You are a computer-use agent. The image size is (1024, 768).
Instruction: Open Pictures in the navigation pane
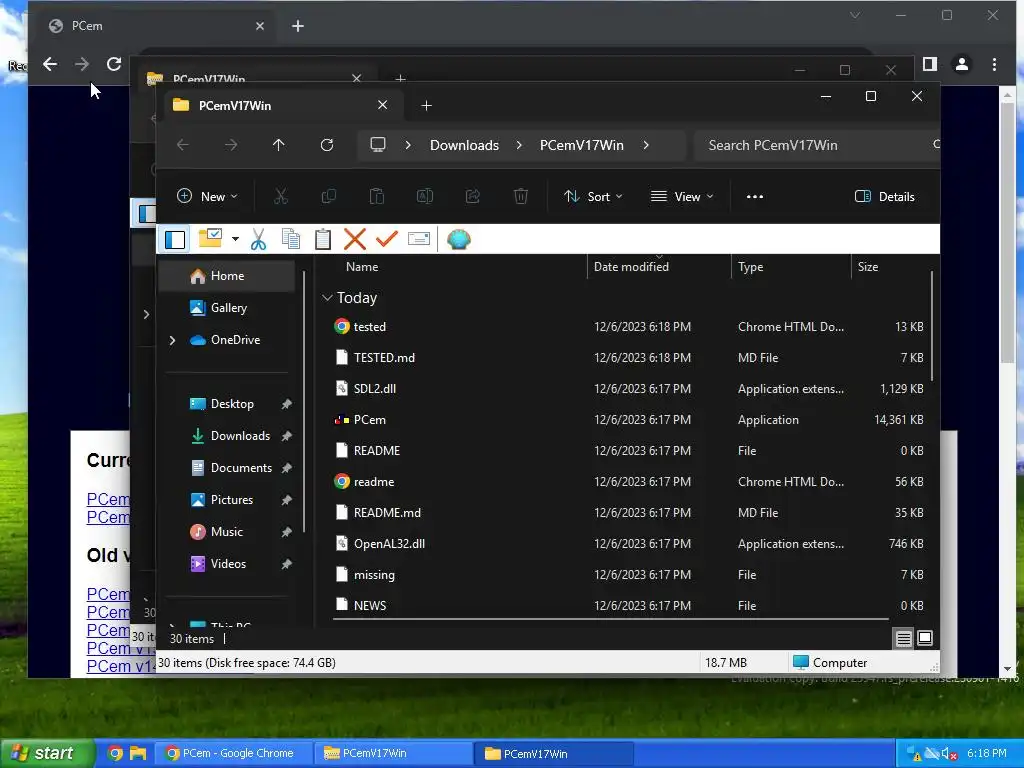point(227,500)
